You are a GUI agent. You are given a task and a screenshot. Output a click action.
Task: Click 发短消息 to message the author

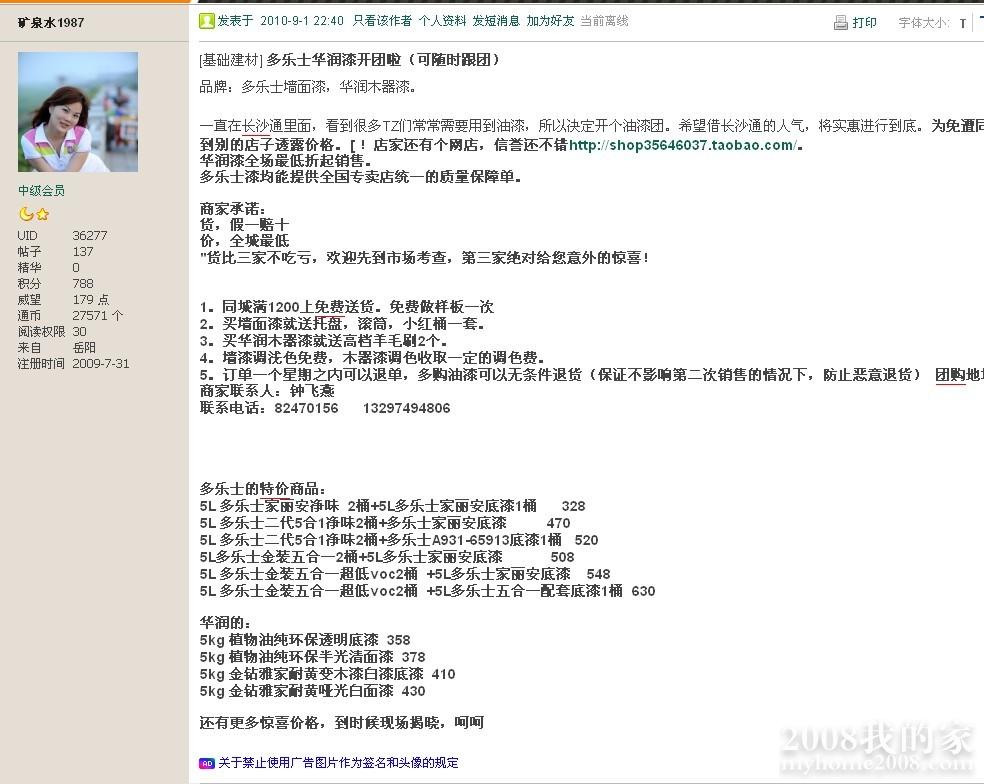click(x=496, y=21)
